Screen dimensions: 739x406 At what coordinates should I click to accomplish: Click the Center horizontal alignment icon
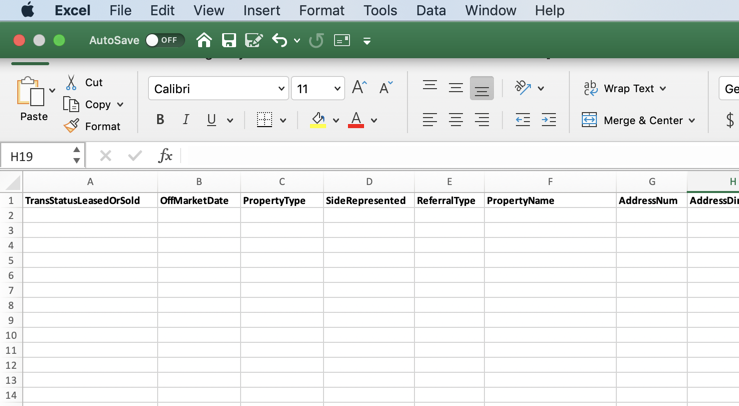(x=455, y=120)
